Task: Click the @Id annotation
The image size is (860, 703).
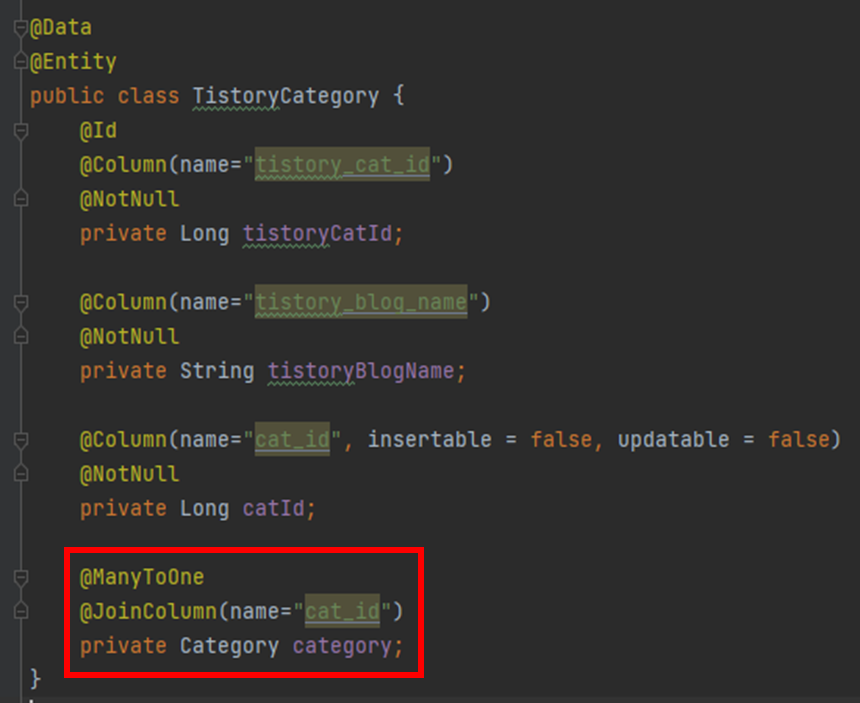Action: click(x=98, y=131)
